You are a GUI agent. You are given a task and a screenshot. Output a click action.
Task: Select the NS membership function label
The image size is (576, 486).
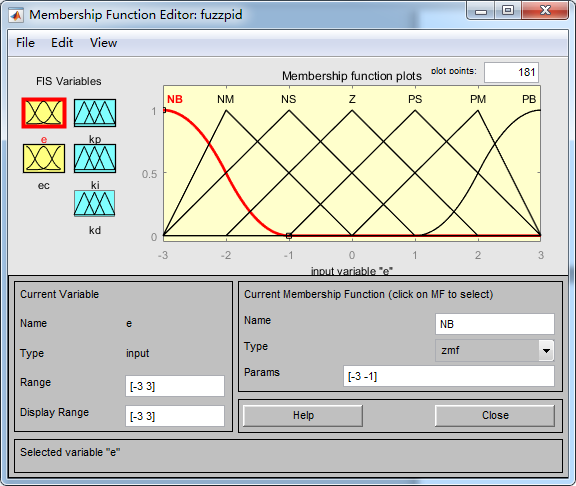[x=289, y=99]
